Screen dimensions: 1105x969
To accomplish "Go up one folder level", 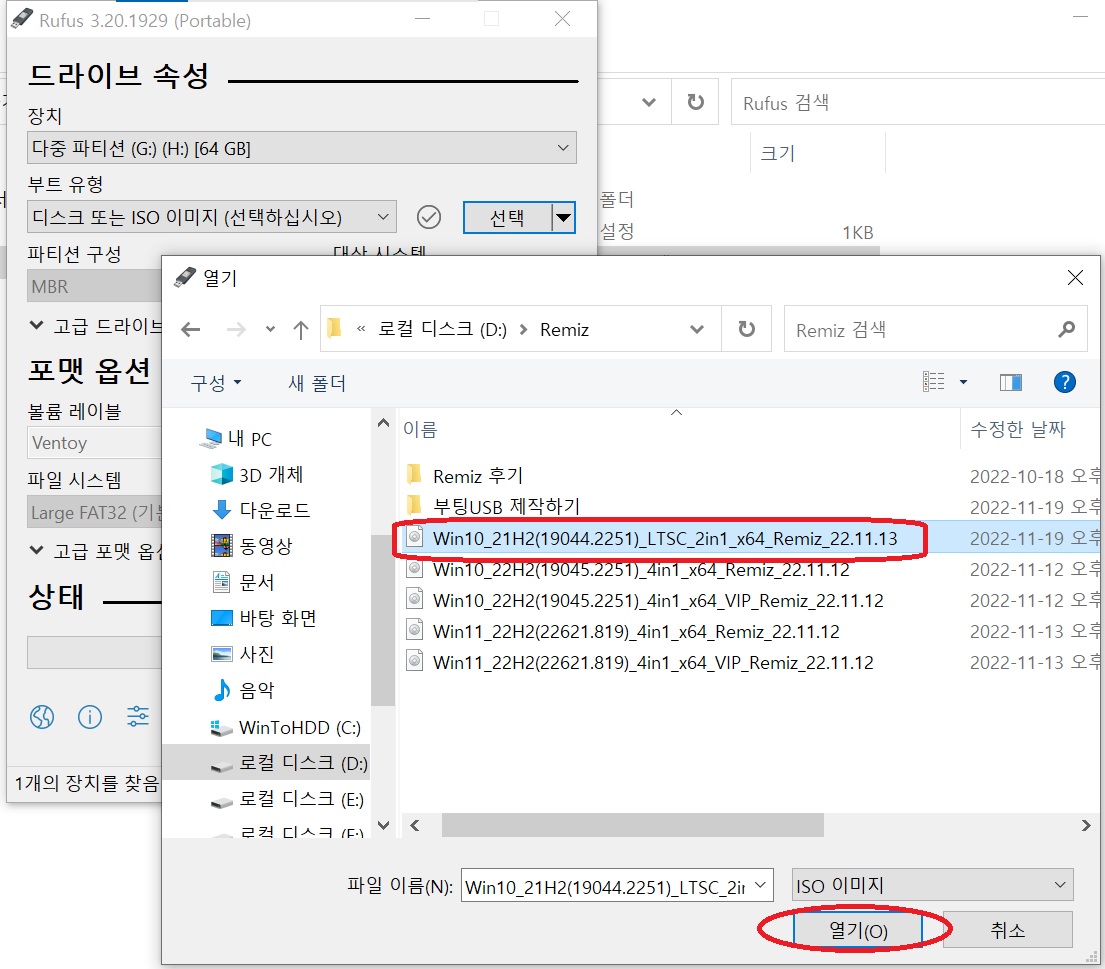I will [x=301, y=329].
